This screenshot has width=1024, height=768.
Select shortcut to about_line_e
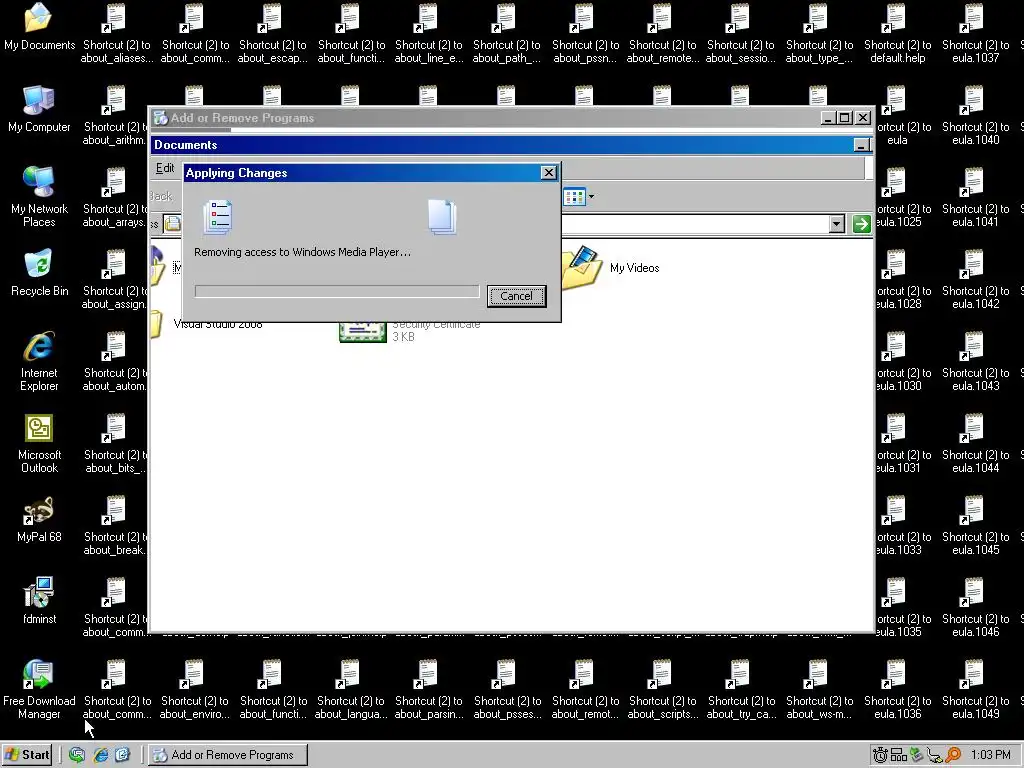pyautogui.click(x=428, y=34)
